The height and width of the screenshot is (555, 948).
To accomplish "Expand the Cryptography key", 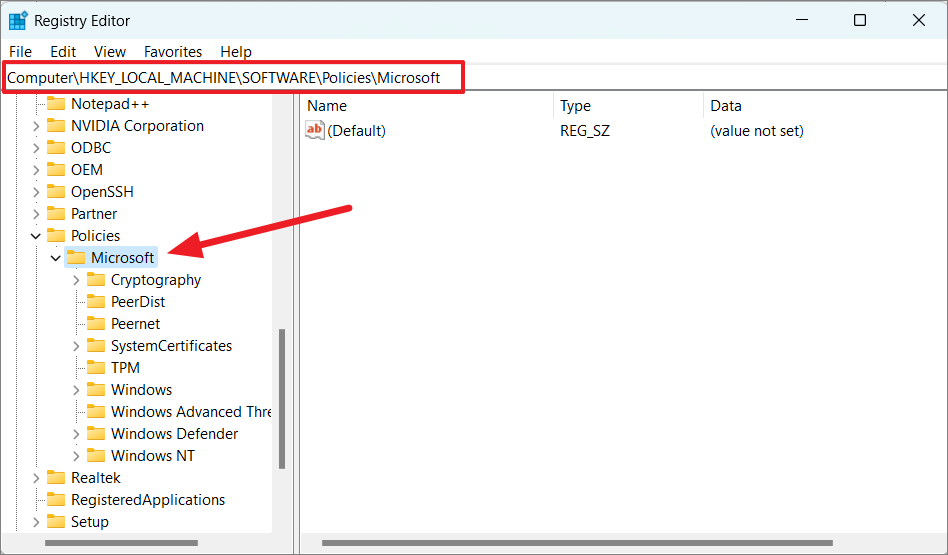I will point(76,280).
